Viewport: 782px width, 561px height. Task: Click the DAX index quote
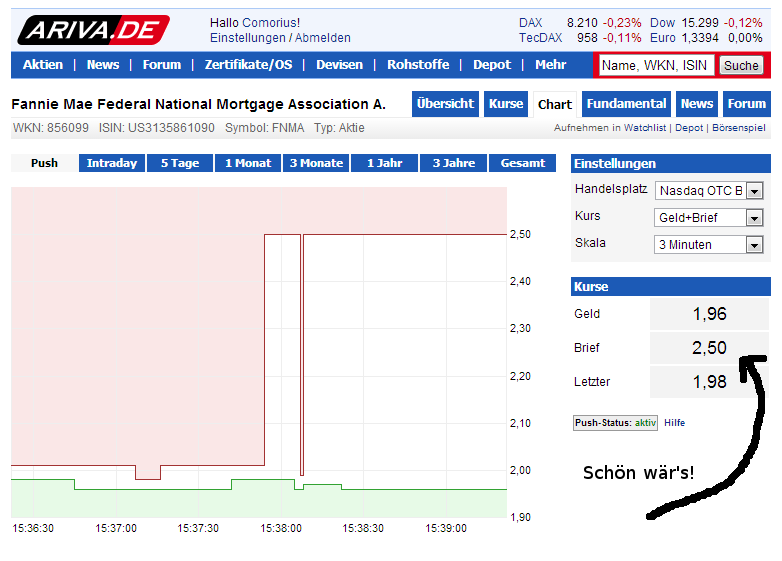tap(580, 23)
